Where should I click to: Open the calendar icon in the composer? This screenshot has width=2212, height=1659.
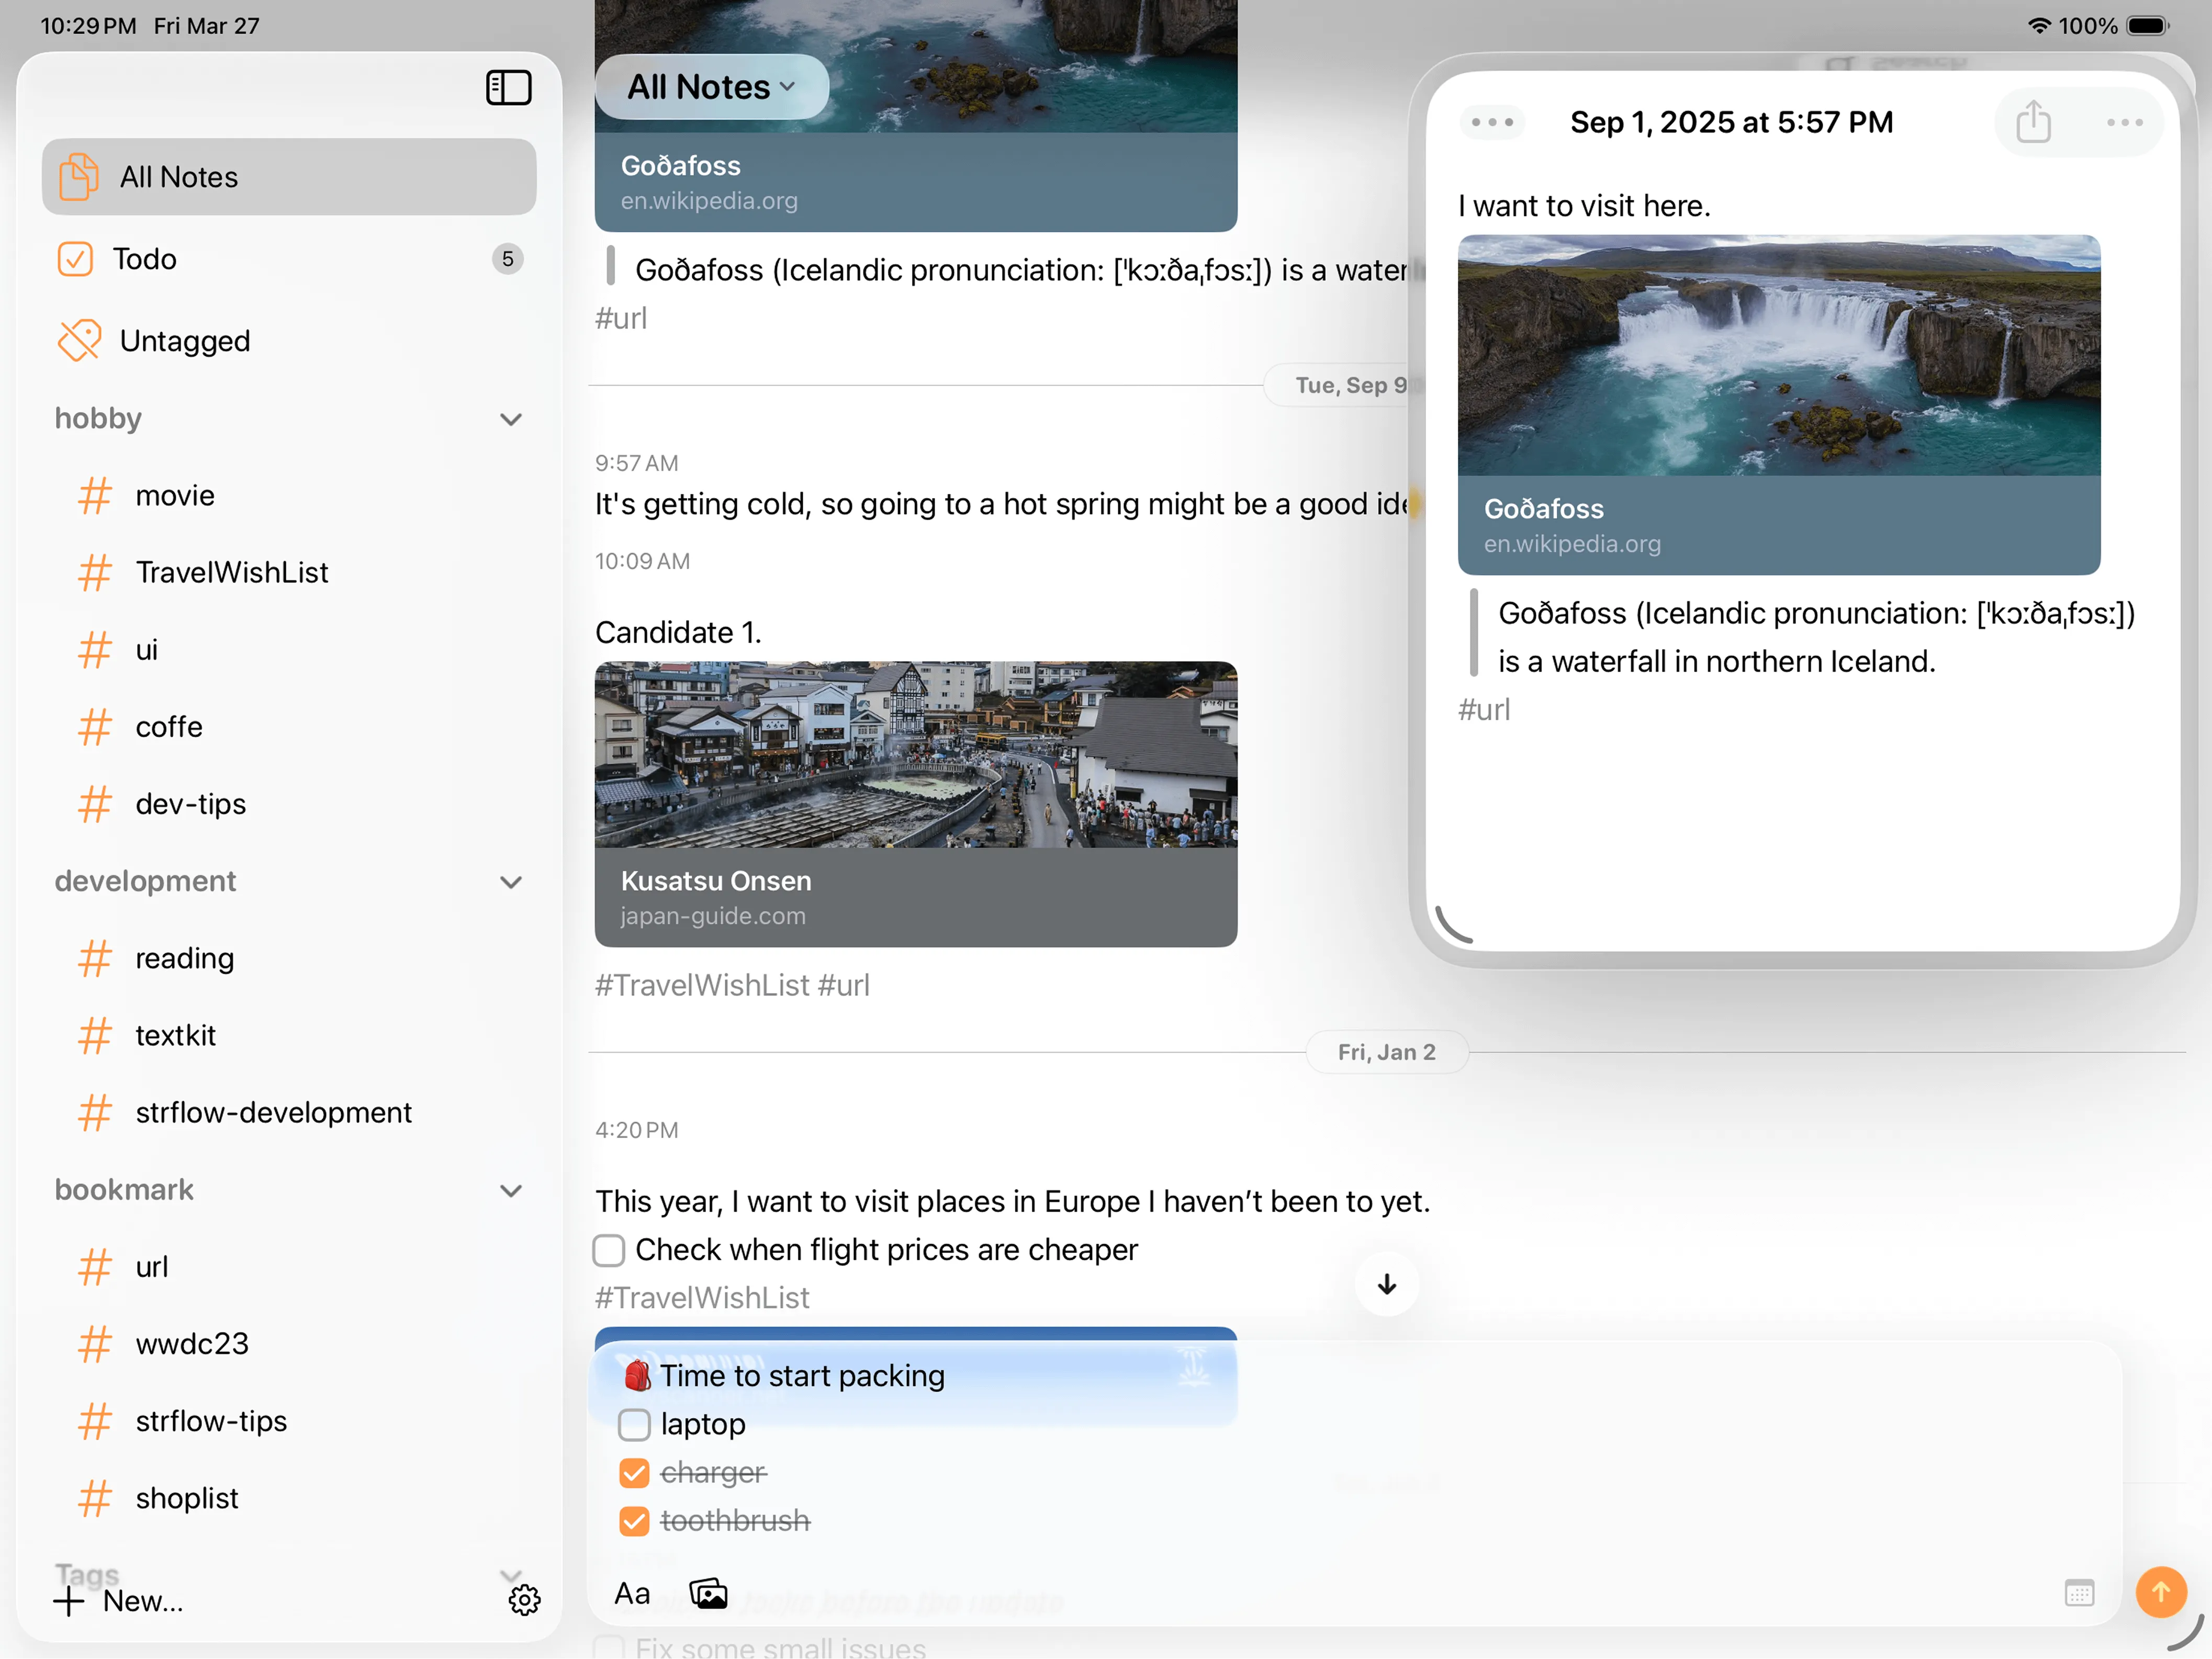point(2079,1592)
